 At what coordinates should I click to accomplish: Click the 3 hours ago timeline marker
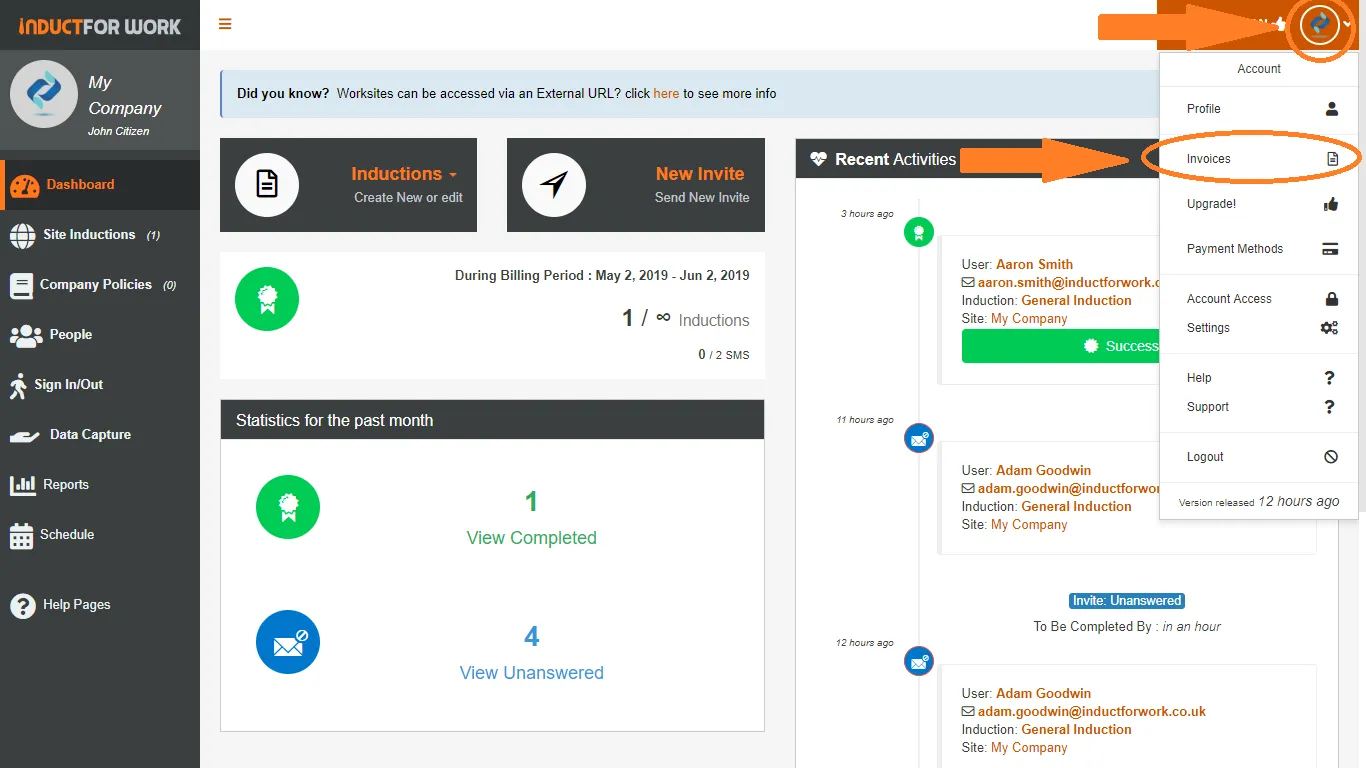[x=918, y=233]
